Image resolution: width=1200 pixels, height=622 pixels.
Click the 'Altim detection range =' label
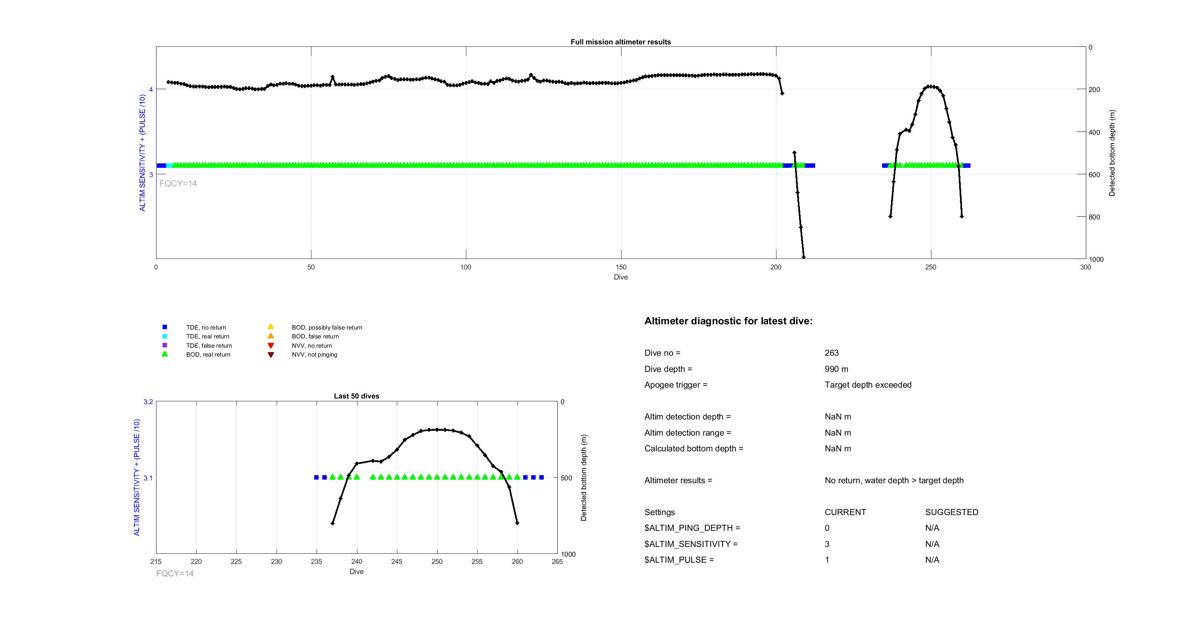(x=688, y=433)
